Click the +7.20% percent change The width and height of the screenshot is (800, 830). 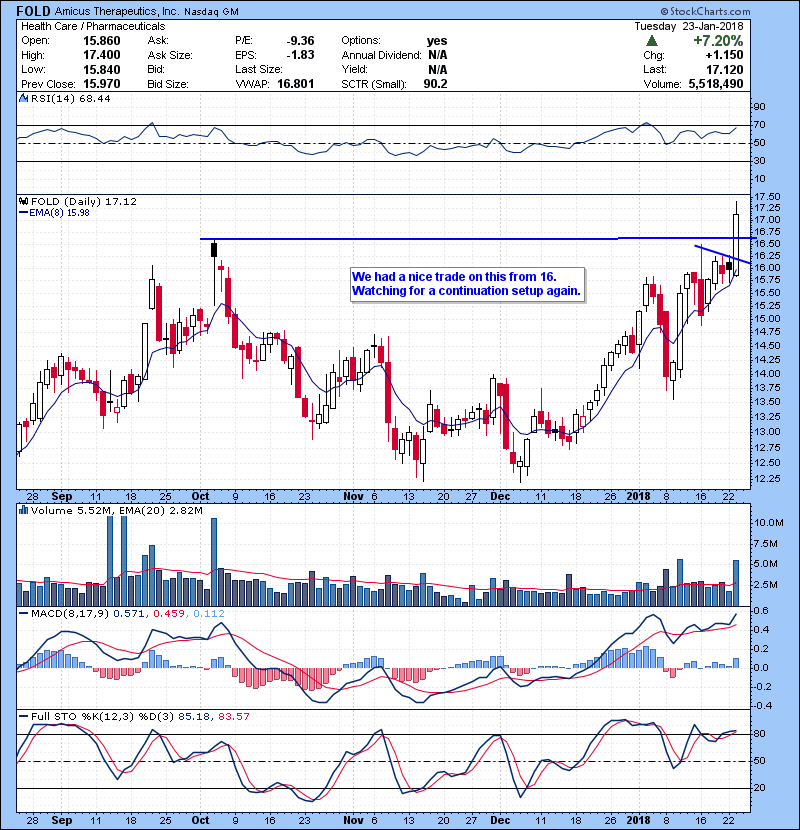click(718, 41)
